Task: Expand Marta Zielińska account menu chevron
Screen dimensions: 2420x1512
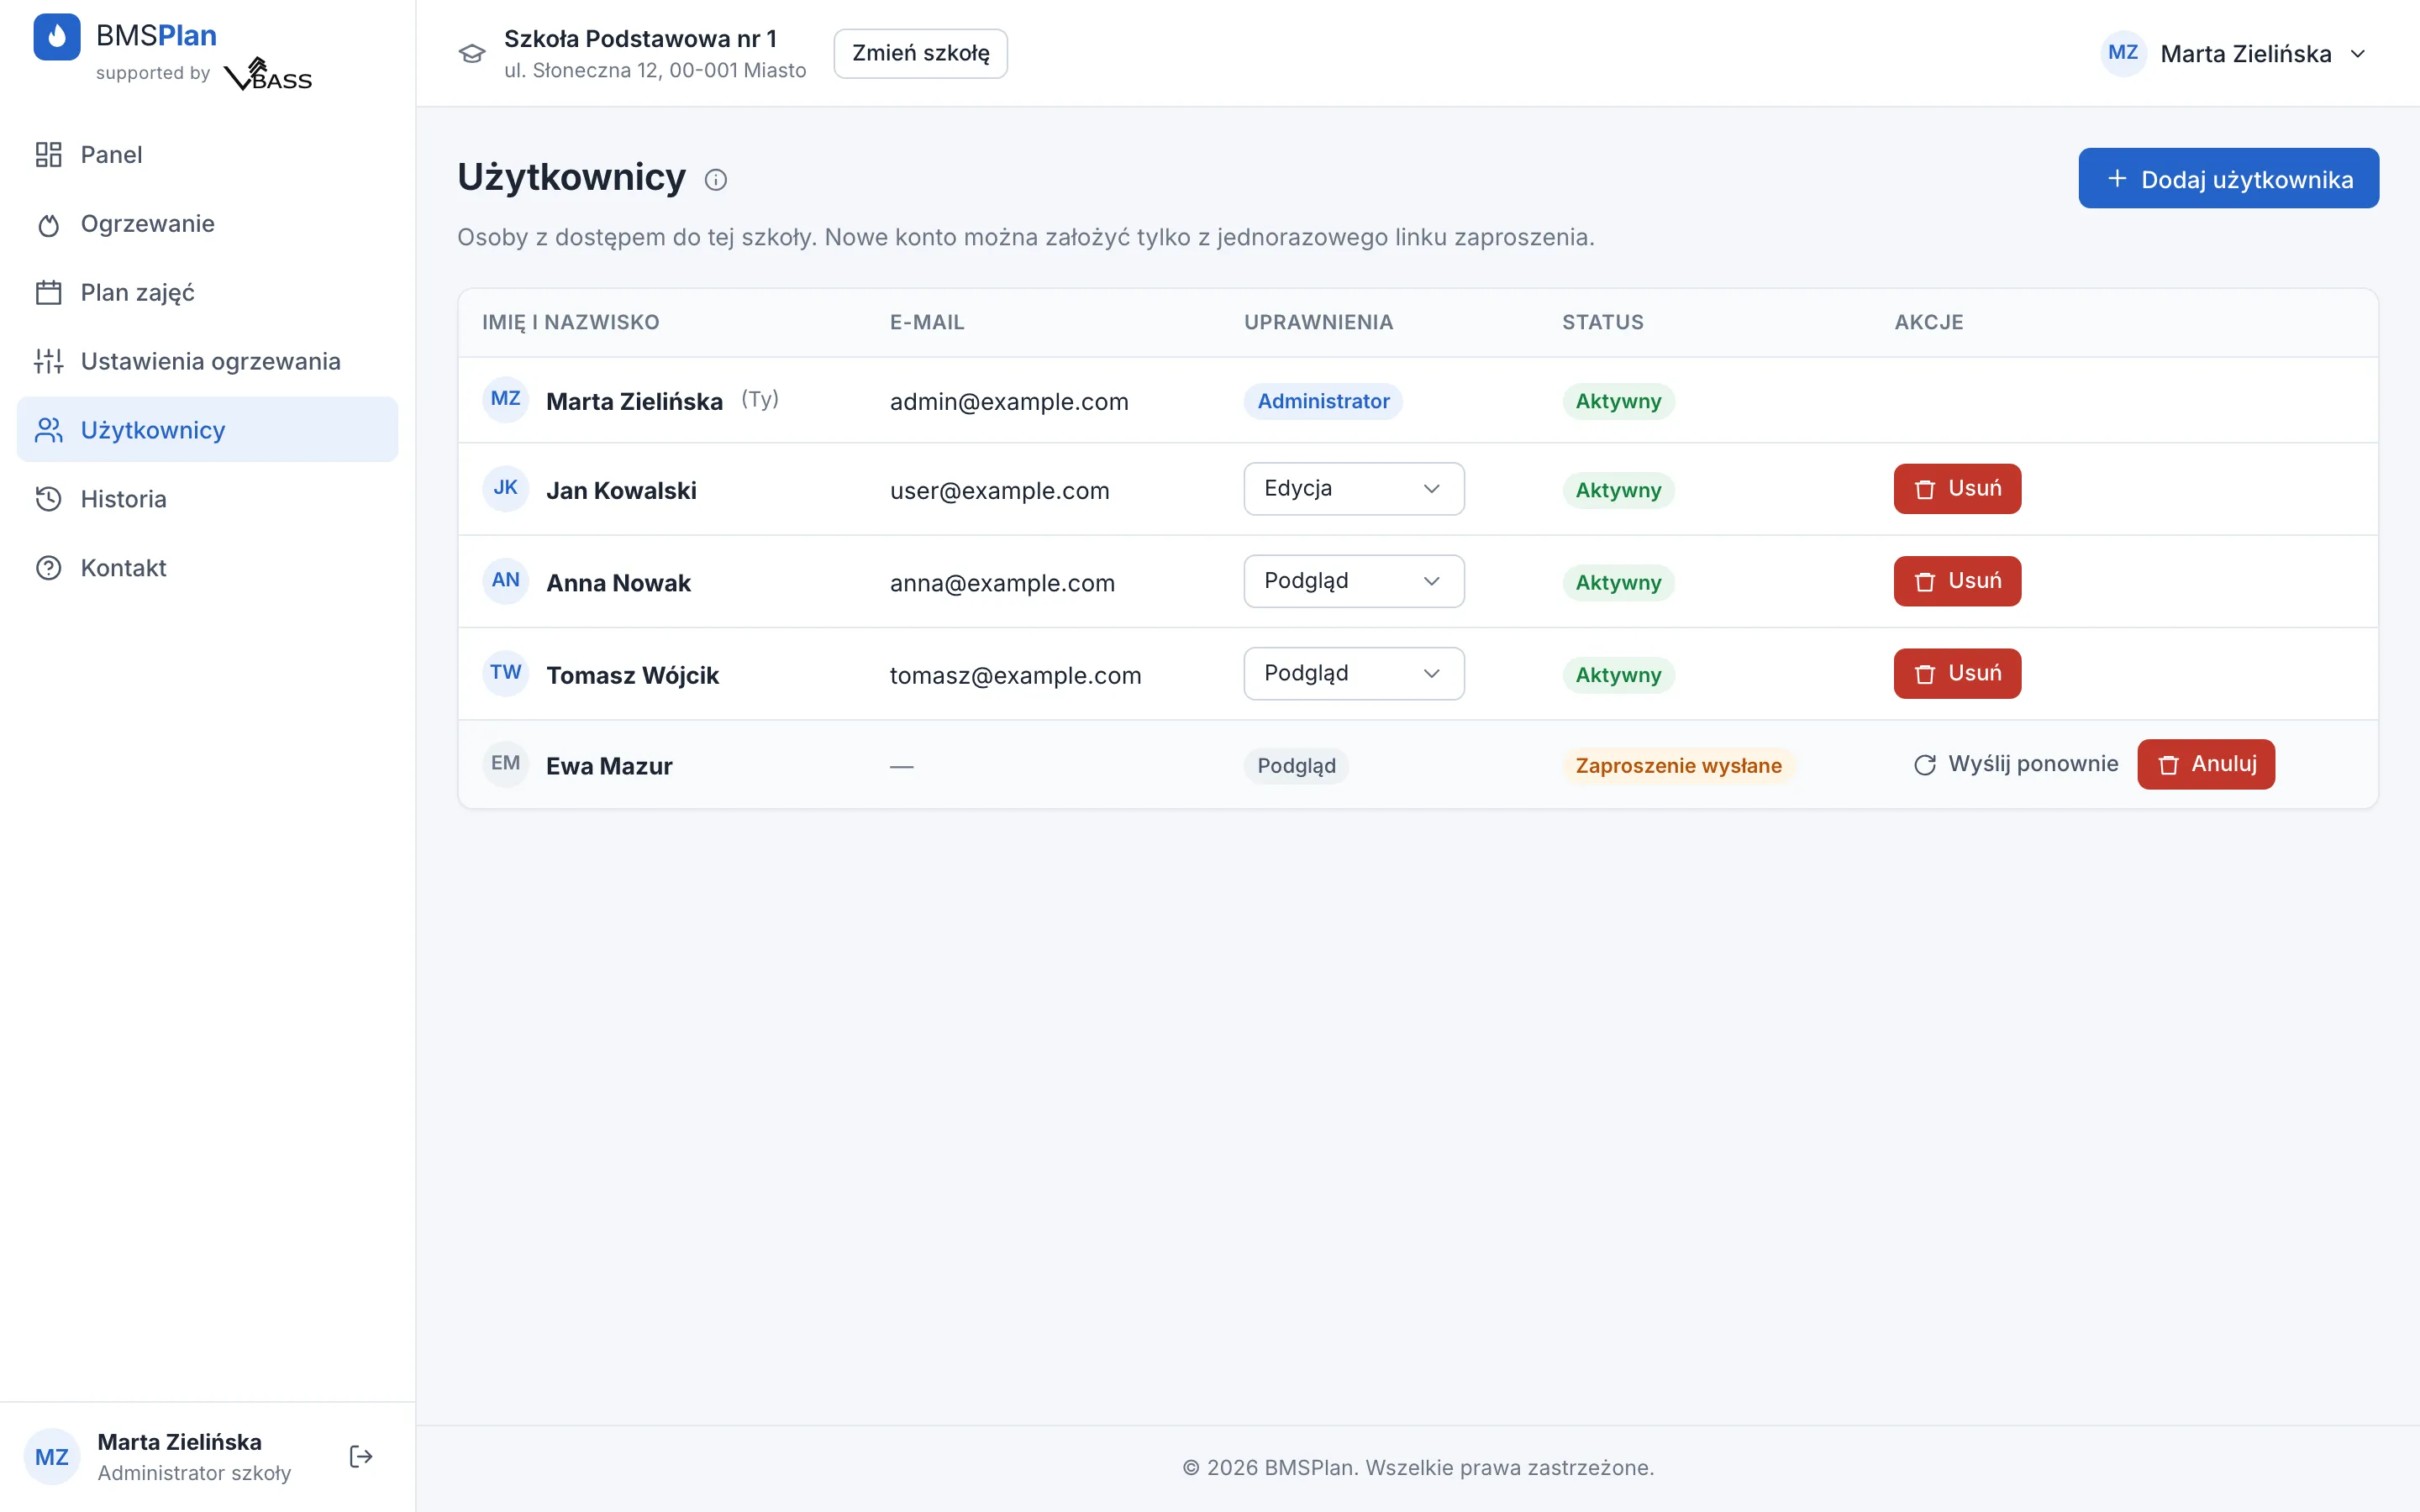Action: (x=2358, y=54)
